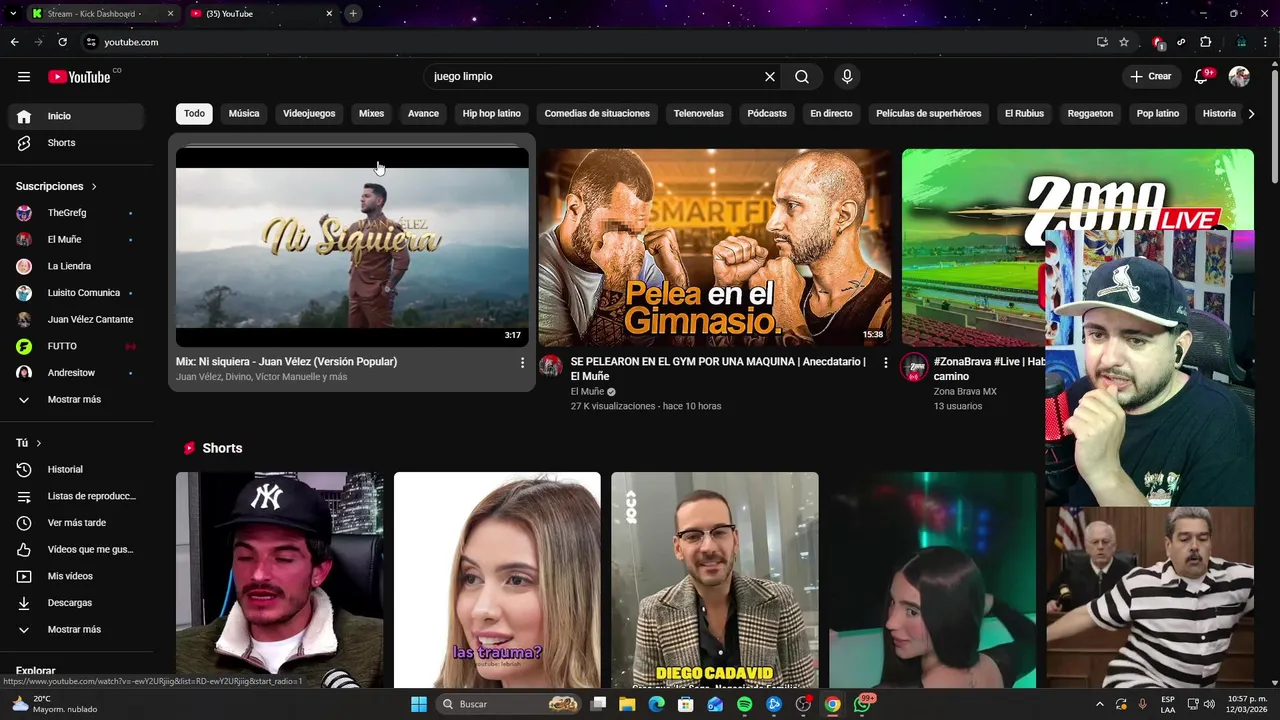Open Ver más tarde list
This screenshot has width=1280, height=720.
pyautogui.click(x=78, y=523)
